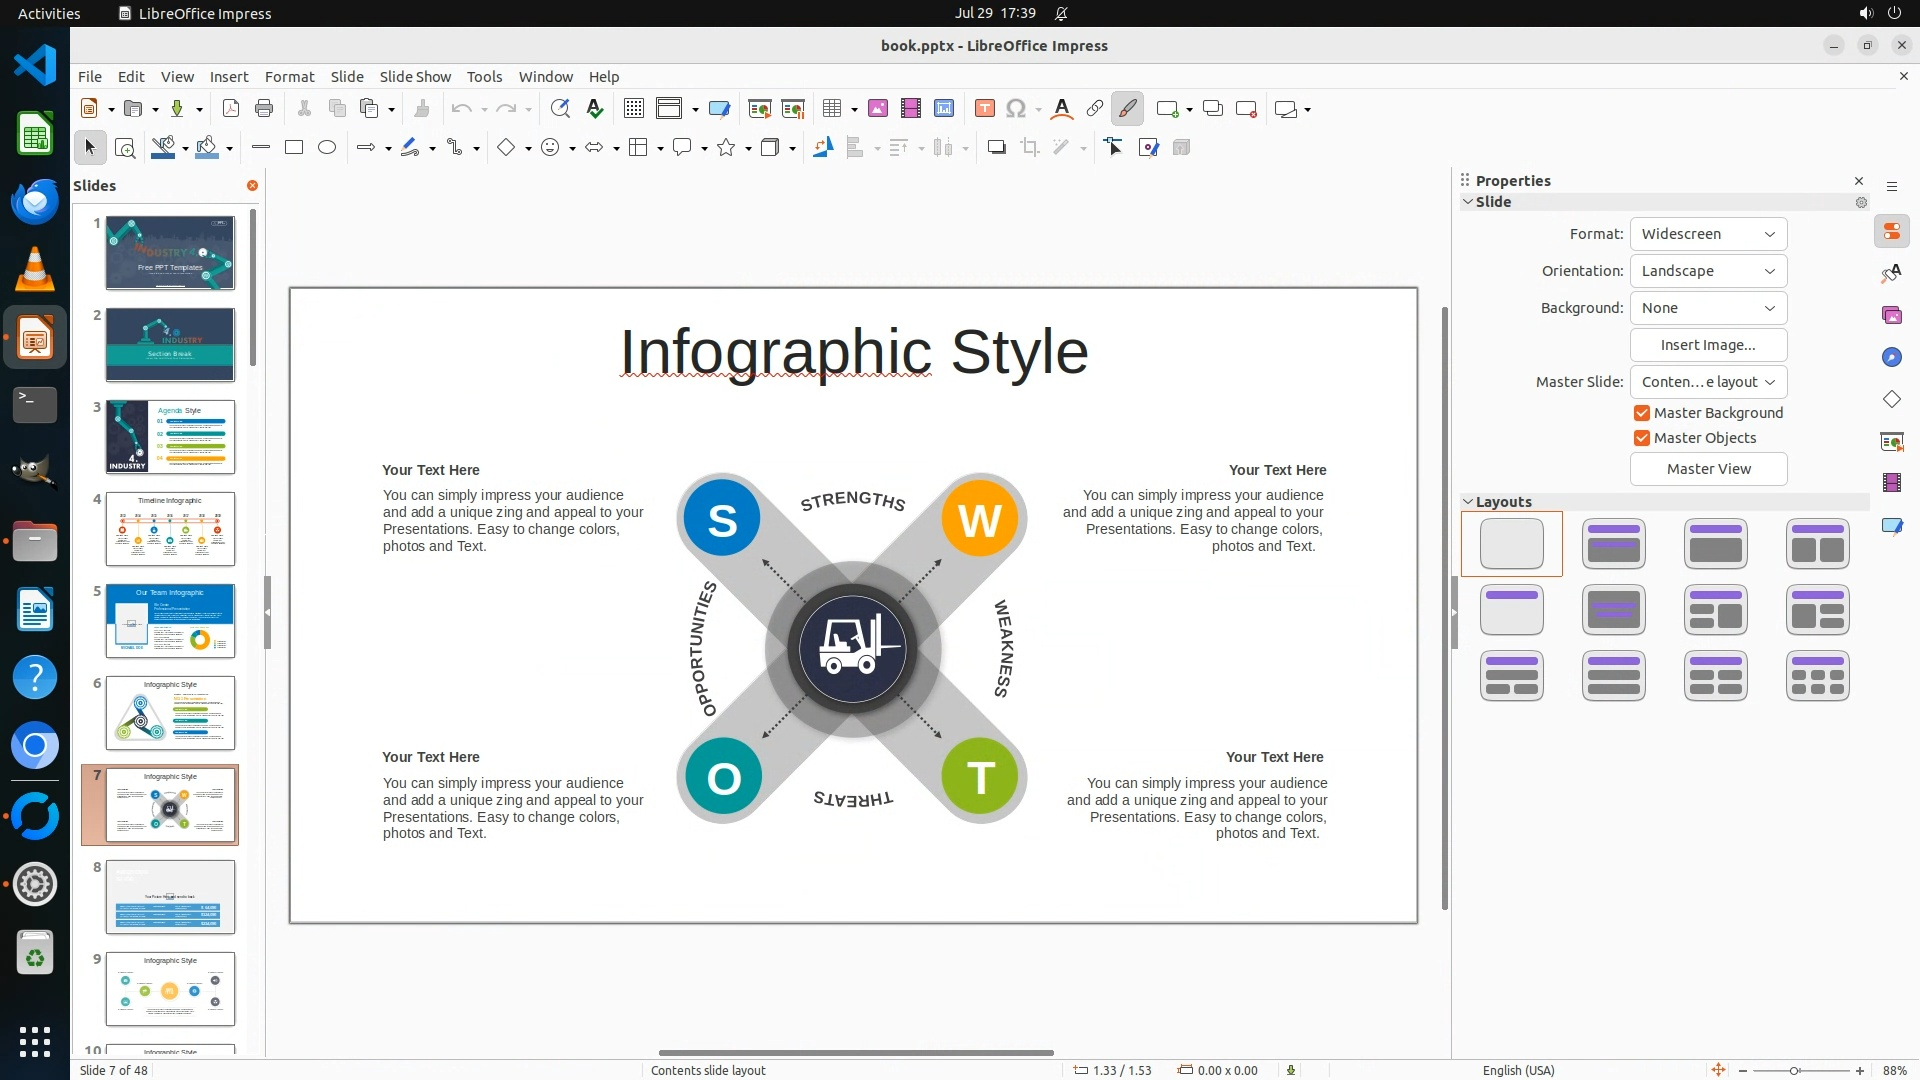Image resolution: width=1920 pixels, height=1080 pixels.
Task: Open the Format dropdown showing Widescreen
Action: pos(1708,234)
